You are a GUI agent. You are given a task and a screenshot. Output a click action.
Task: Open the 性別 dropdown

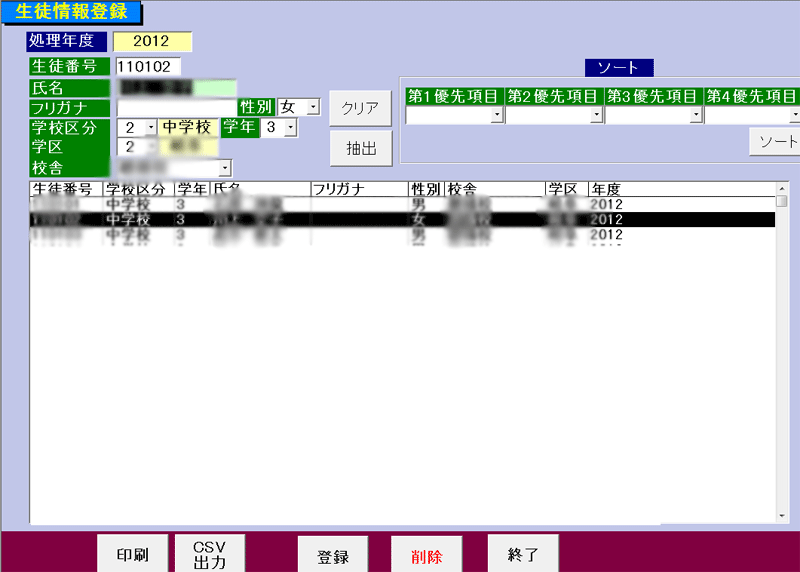pyautogui.click(x=312, y=107)
